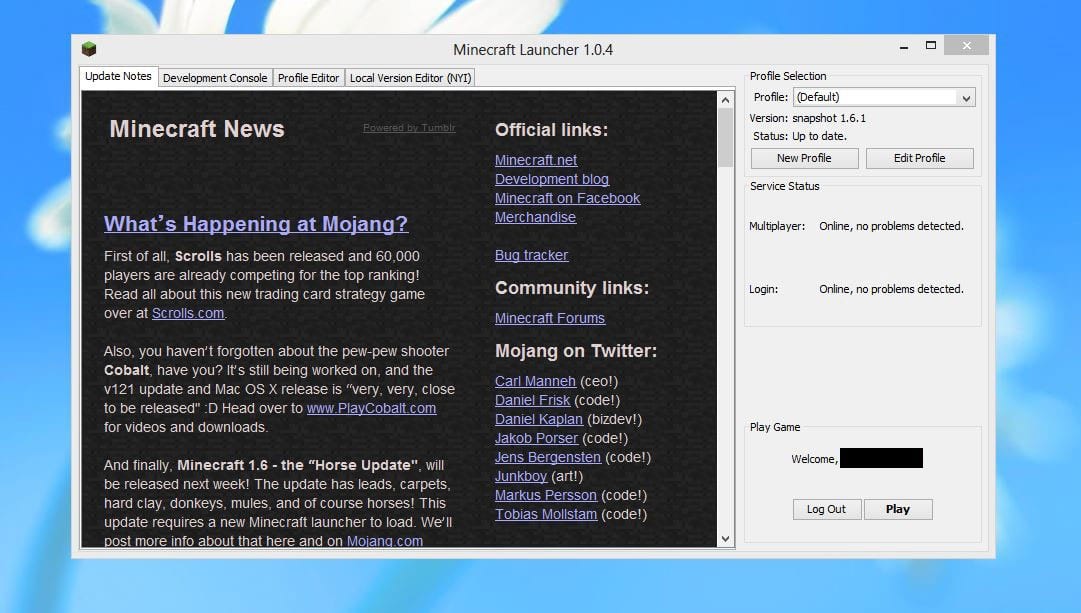Click the Minecraft grass block icon in title bar

coord(89,49)
